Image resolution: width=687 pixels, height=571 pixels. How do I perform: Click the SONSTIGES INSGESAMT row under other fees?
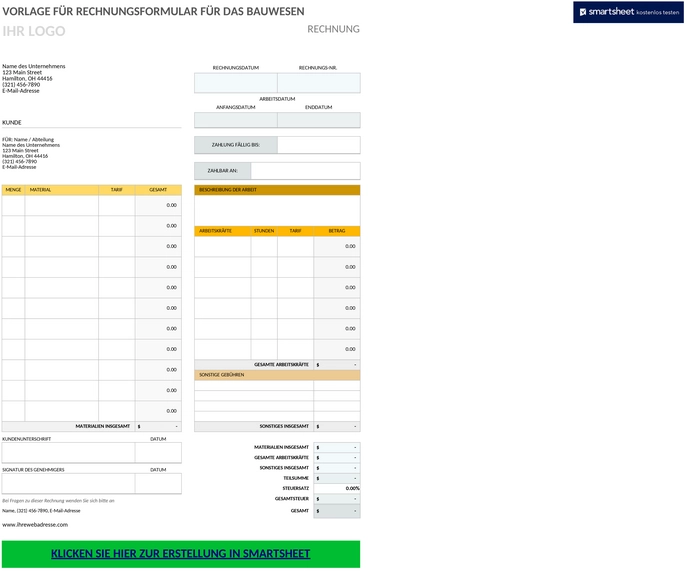(277, 426)
